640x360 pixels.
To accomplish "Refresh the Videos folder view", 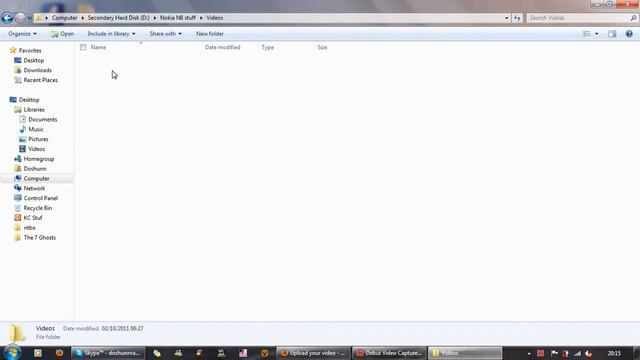I will [x=517, y=18].
